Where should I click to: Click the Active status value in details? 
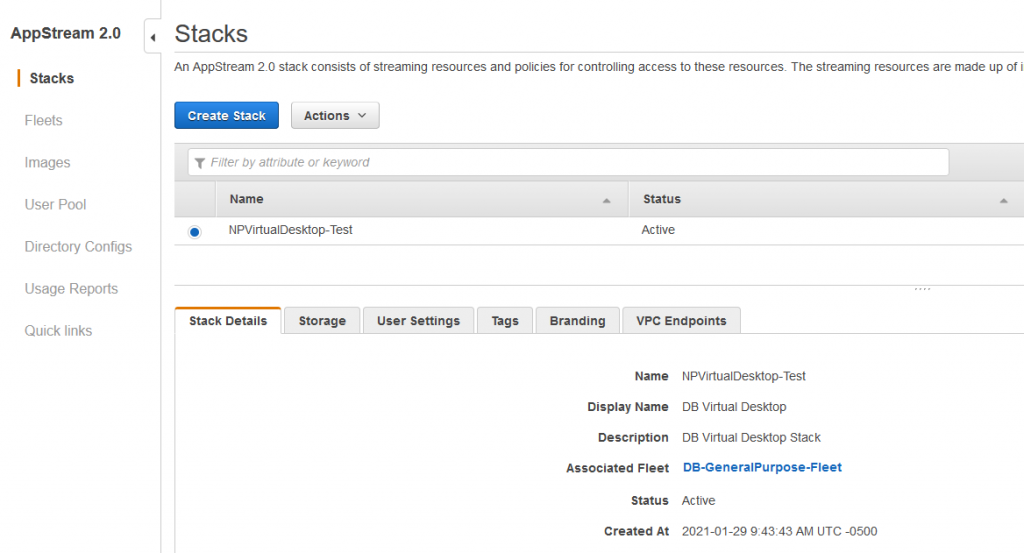point(698,501)
